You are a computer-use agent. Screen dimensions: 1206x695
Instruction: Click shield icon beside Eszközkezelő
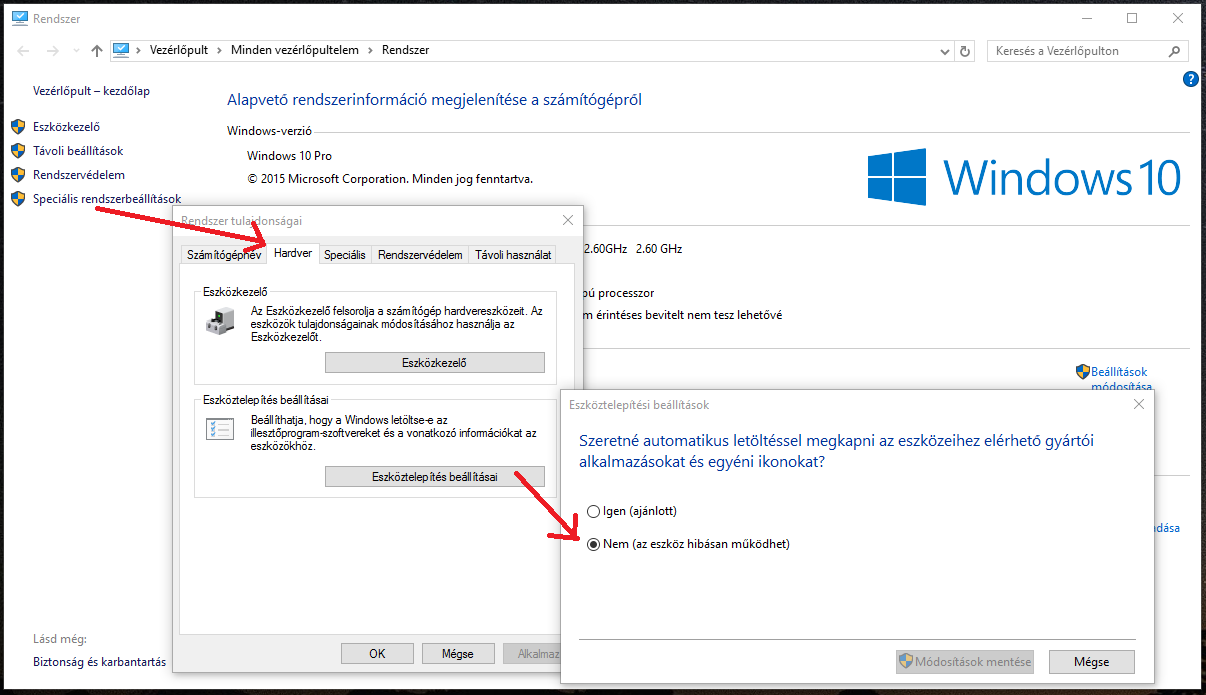pos(17,127)
